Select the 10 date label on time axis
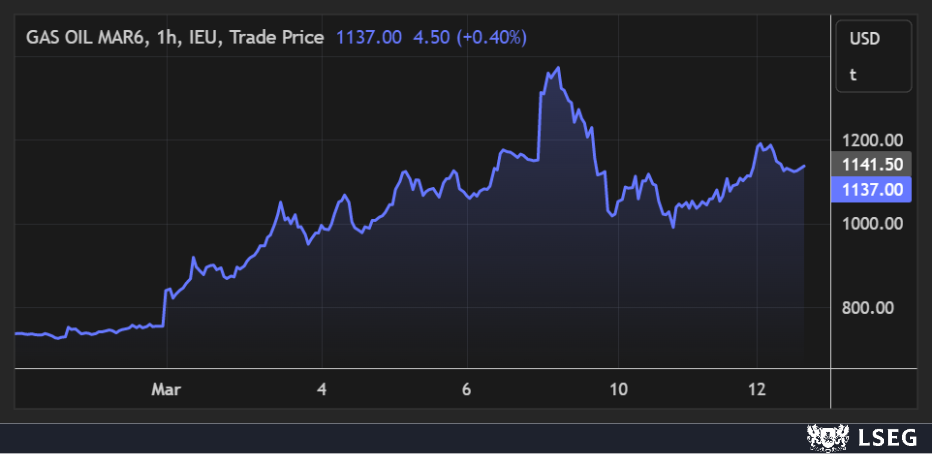Viewport: 933px width, 454px height. click(x=618, y=389)
